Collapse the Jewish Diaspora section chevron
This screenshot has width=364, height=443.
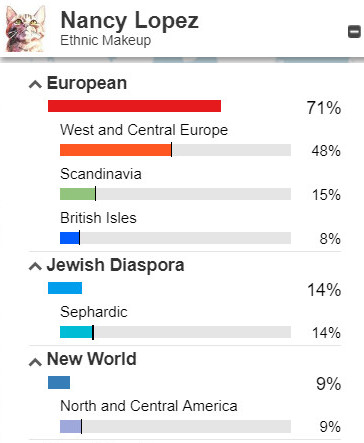pos(35,266)
